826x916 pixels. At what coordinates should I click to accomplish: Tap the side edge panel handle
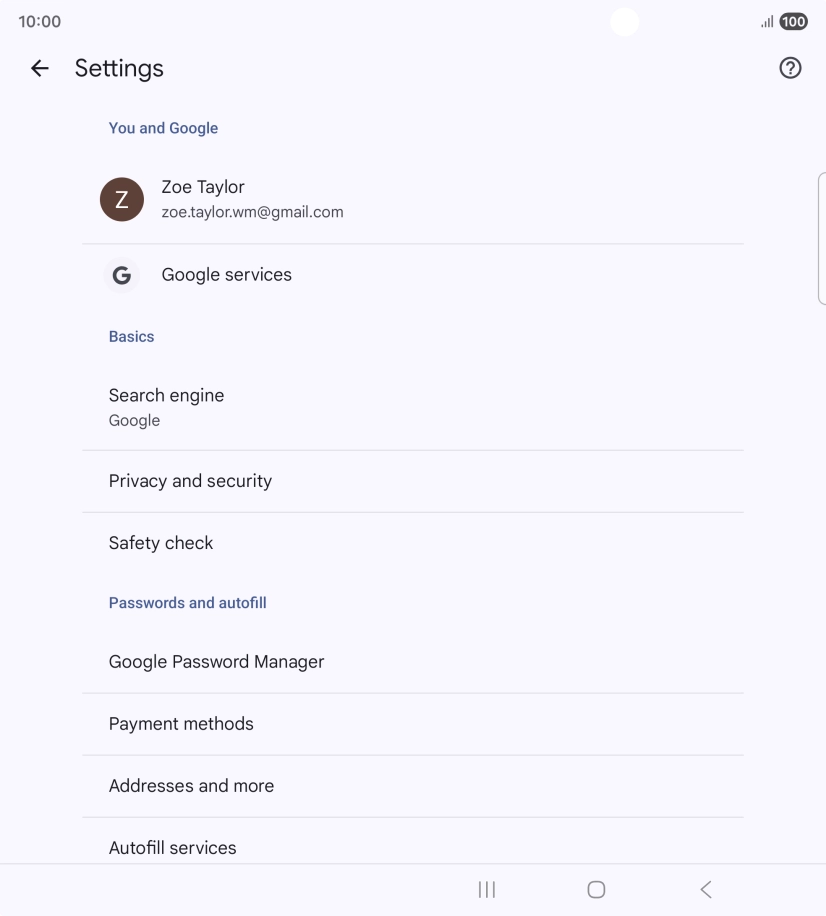coord(821,237)
